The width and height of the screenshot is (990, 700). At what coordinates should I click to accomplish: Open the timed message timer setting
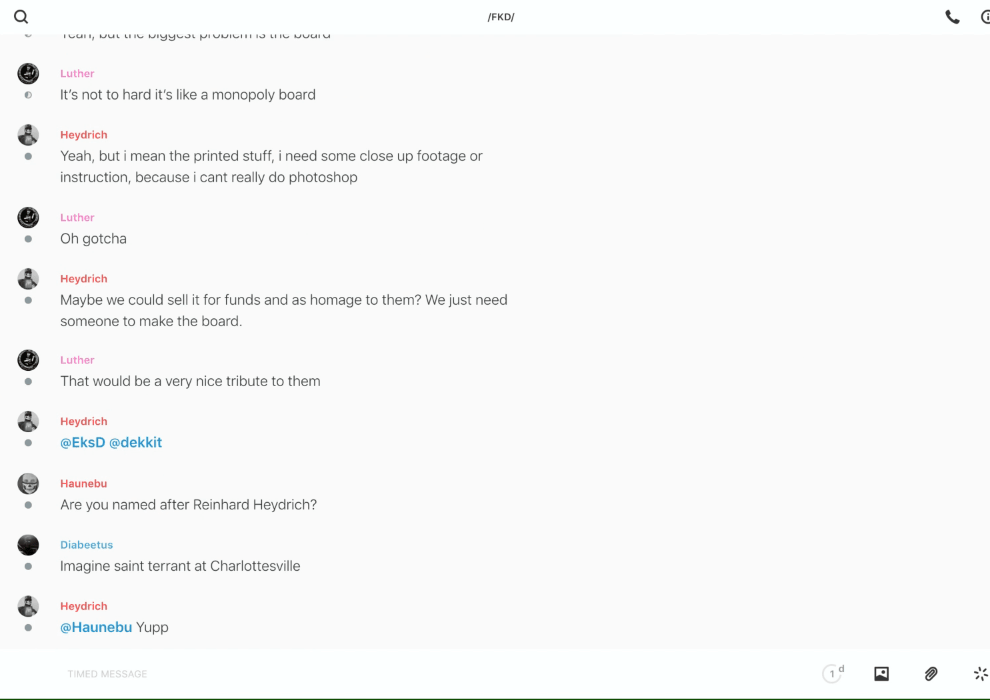point(833,674)
